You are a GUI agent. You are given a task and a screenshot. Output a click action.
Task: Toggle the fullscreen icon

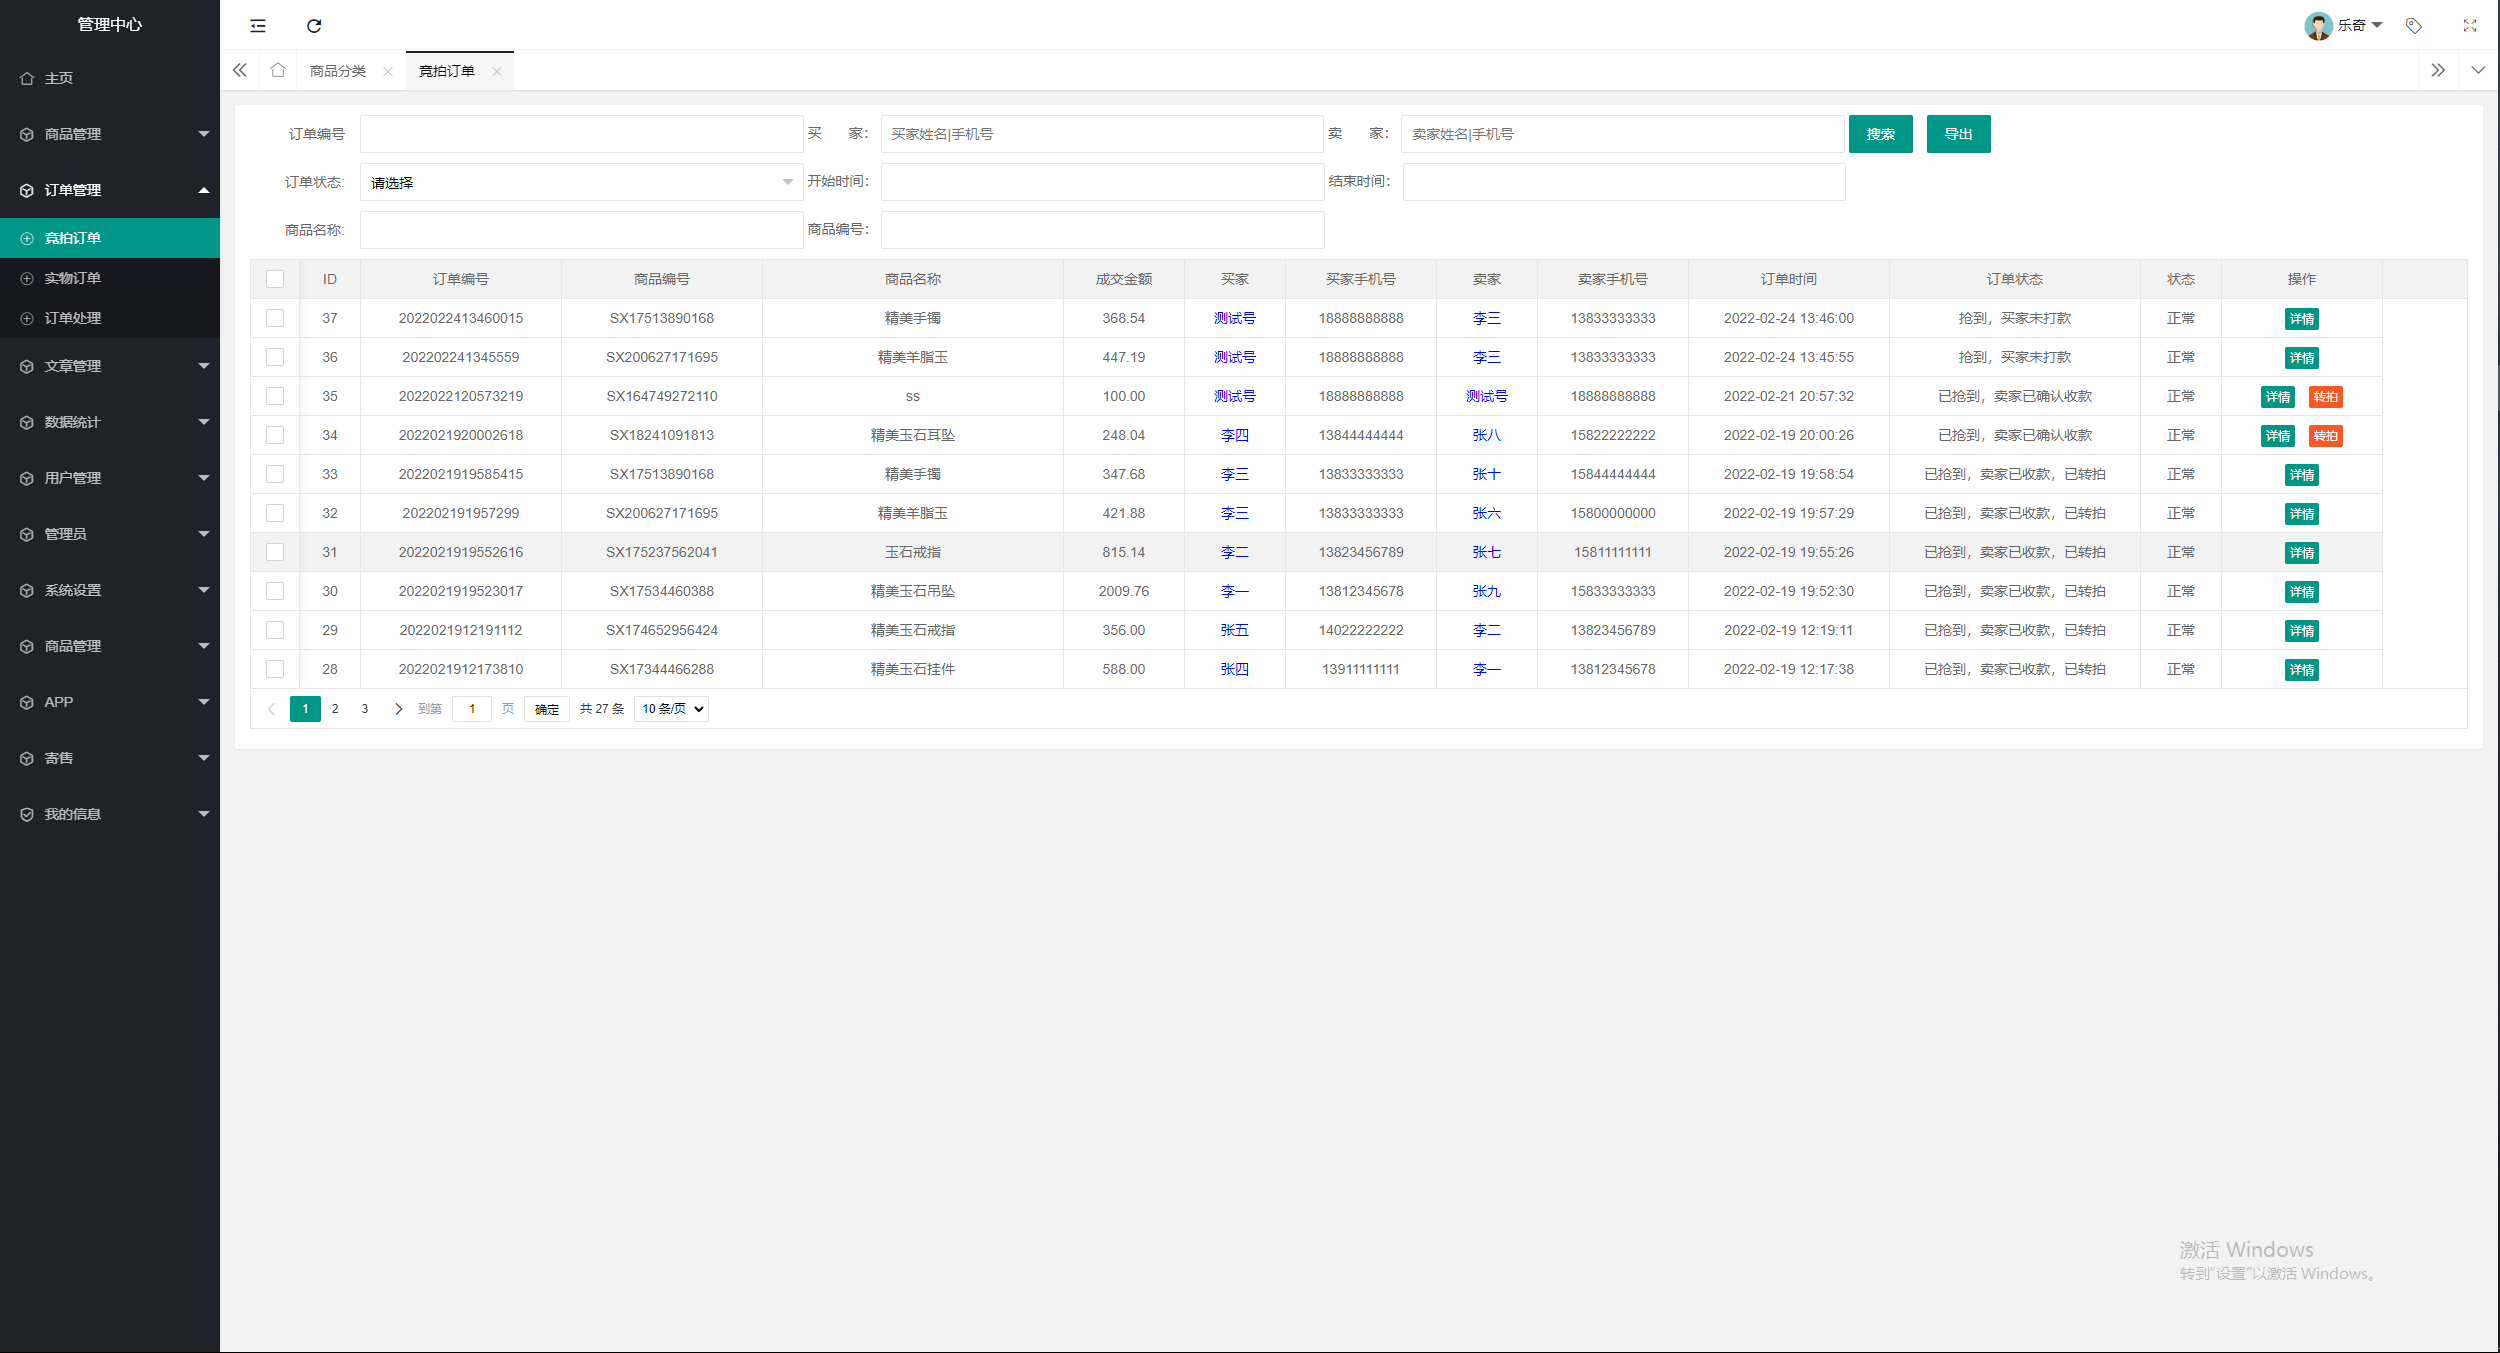[x=2470, y=26]
